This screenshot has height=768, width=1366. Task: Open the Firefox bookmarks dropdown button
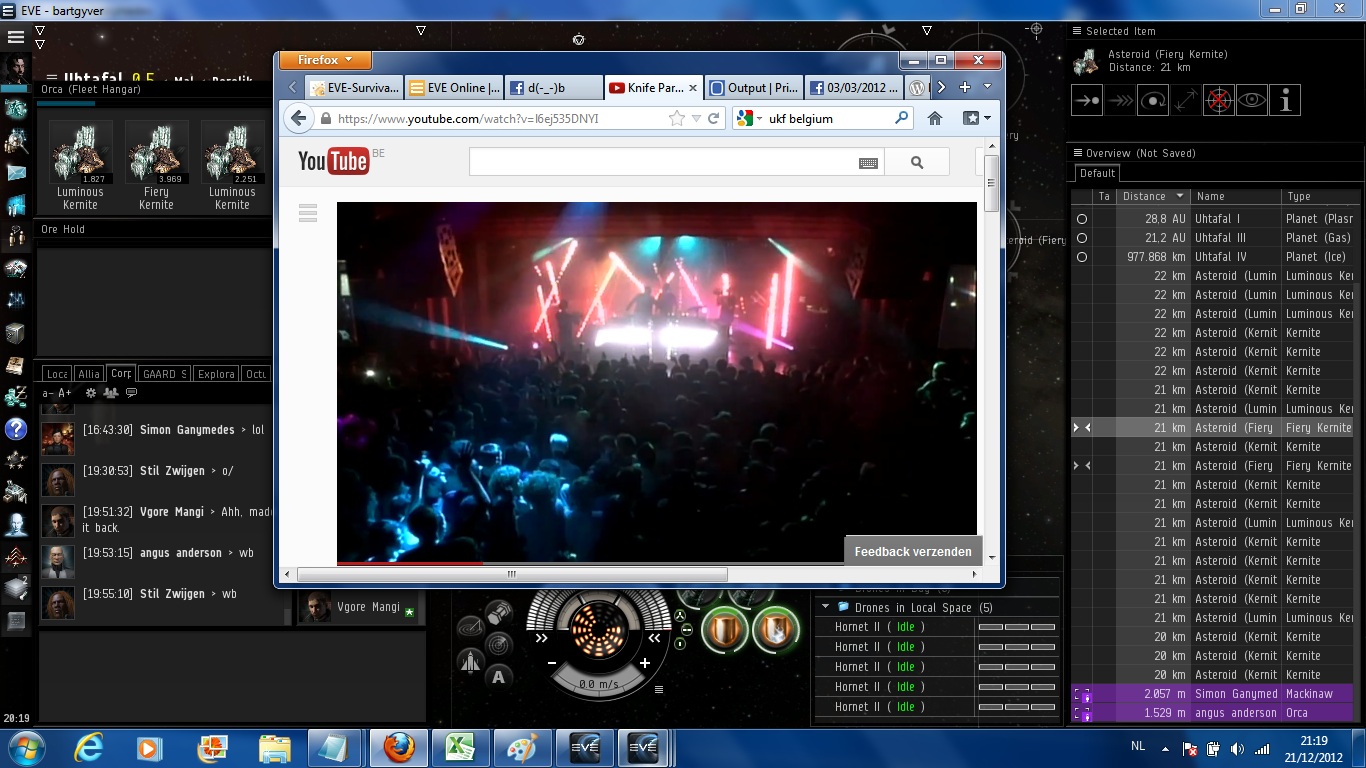tap(976, 118)
